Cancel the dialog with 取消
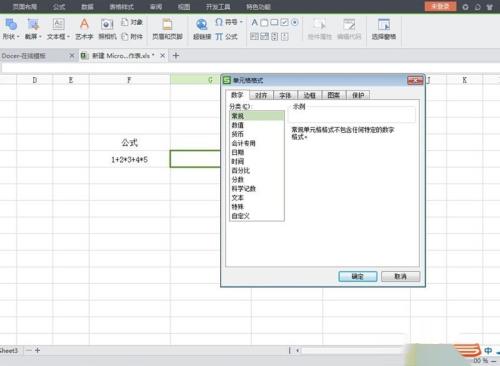 click(400, 276)
